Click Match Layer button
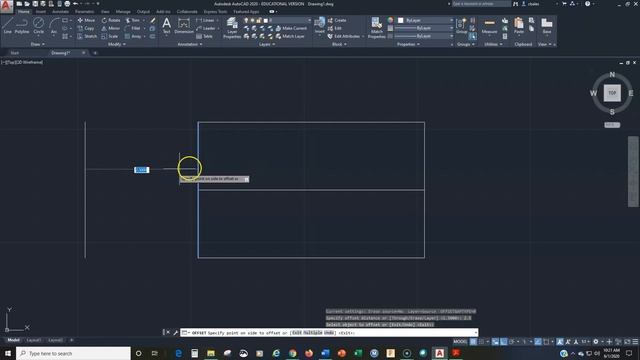Screen dimensions: 640x360 [x=290, y=36]
